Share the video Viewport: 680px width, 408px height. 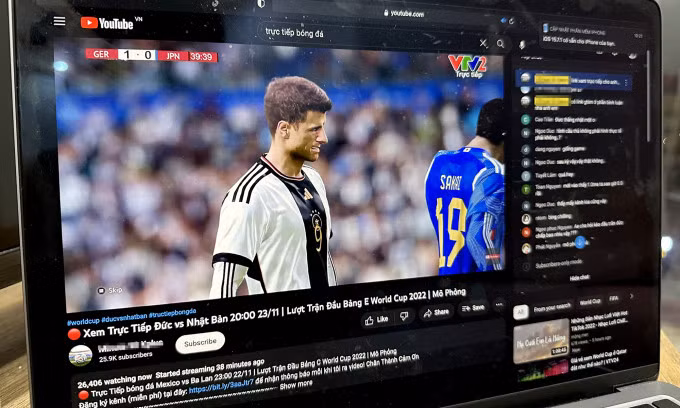click(436, 312)
